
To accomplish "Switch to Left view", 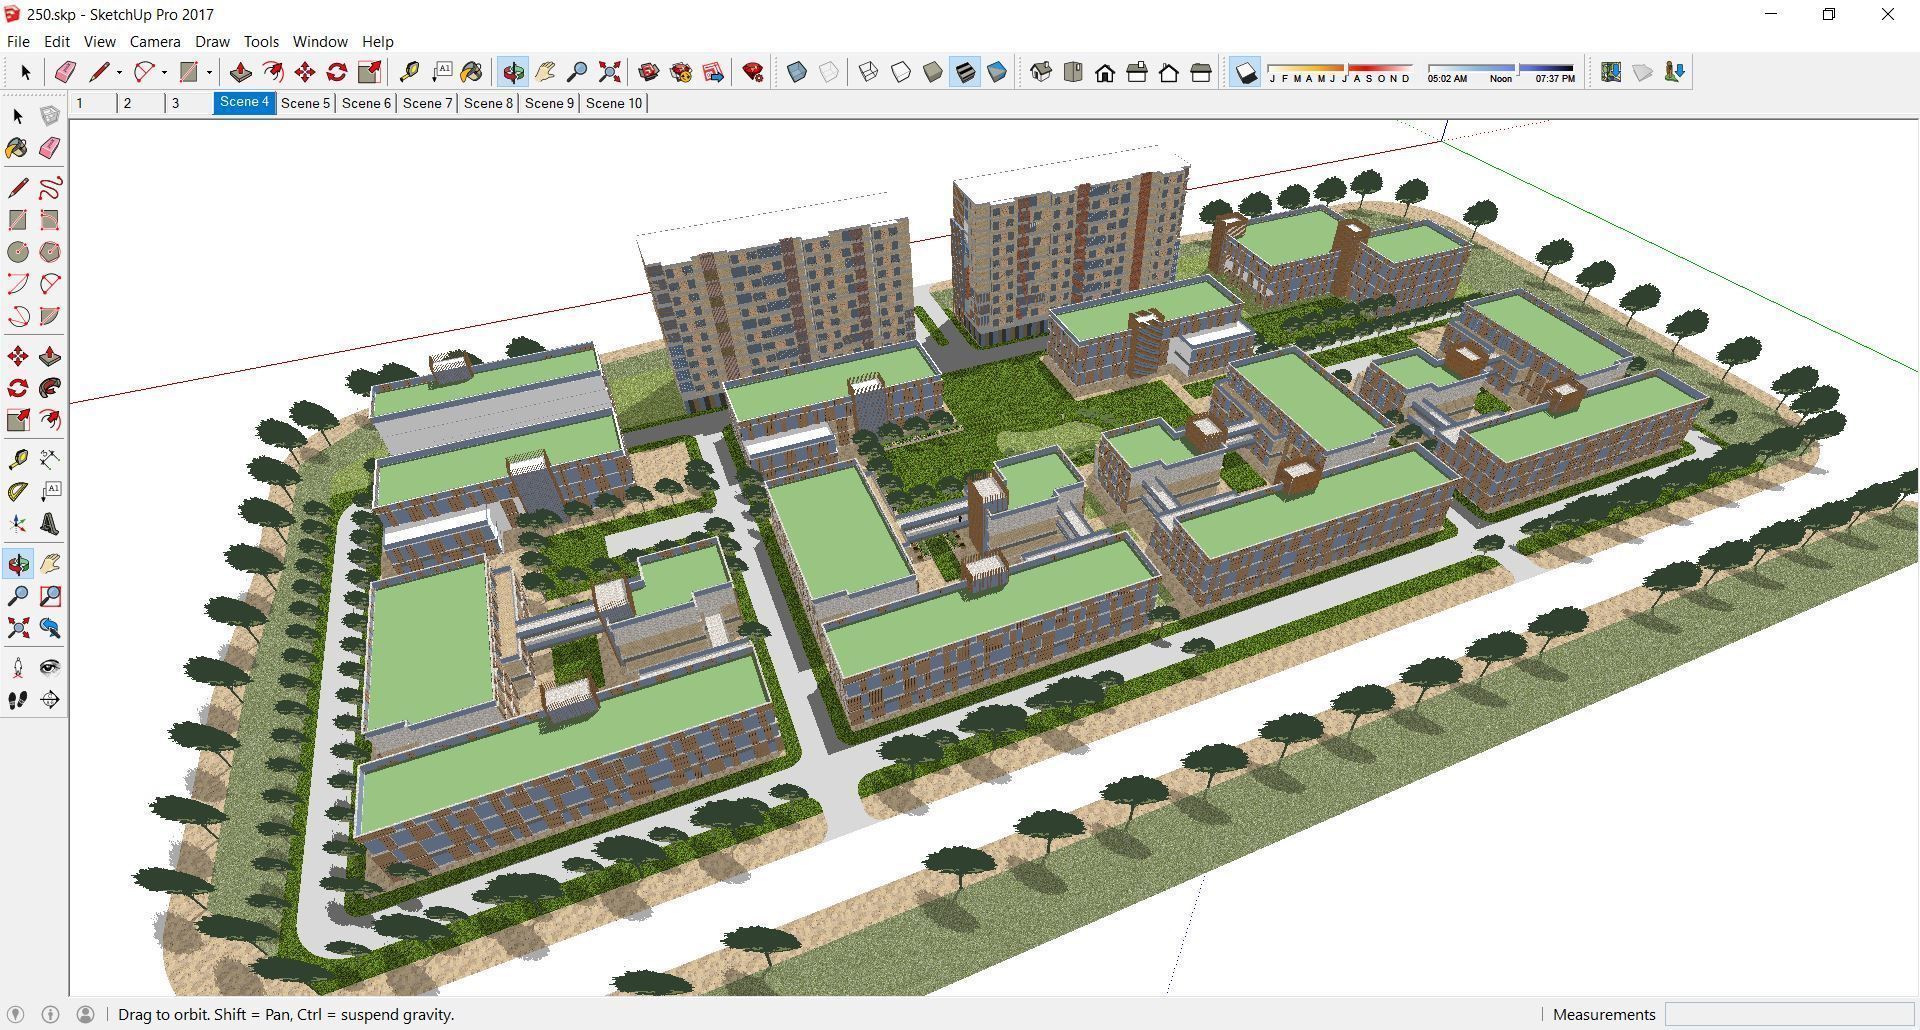I will (x=1201, y=72).
